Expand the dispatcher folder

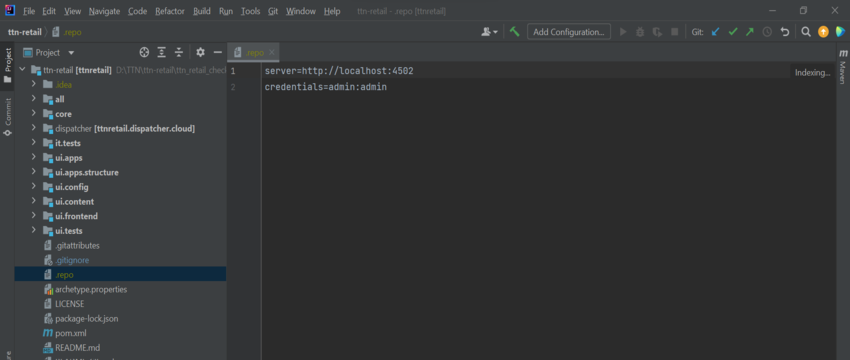click(34, 128)
